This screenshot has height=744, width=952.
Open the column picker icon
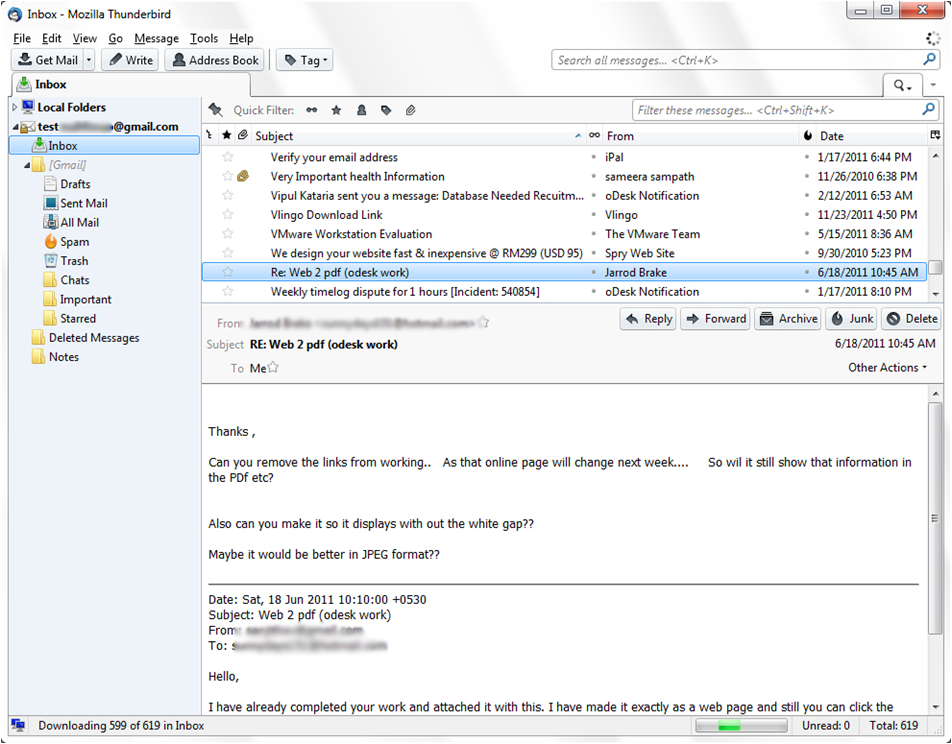935,135
